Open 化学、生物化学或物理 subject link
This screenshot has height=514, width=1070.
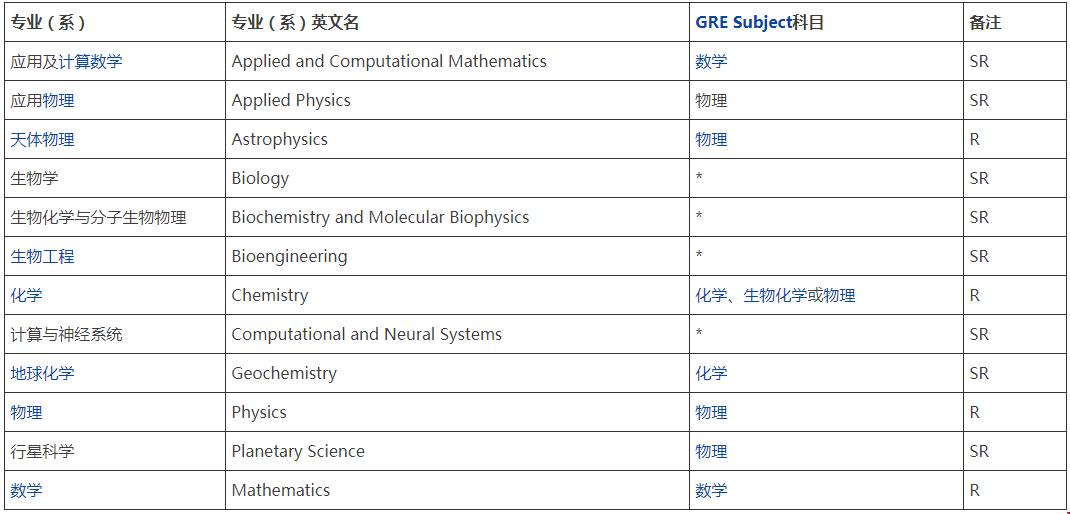[x=775, y=296]
